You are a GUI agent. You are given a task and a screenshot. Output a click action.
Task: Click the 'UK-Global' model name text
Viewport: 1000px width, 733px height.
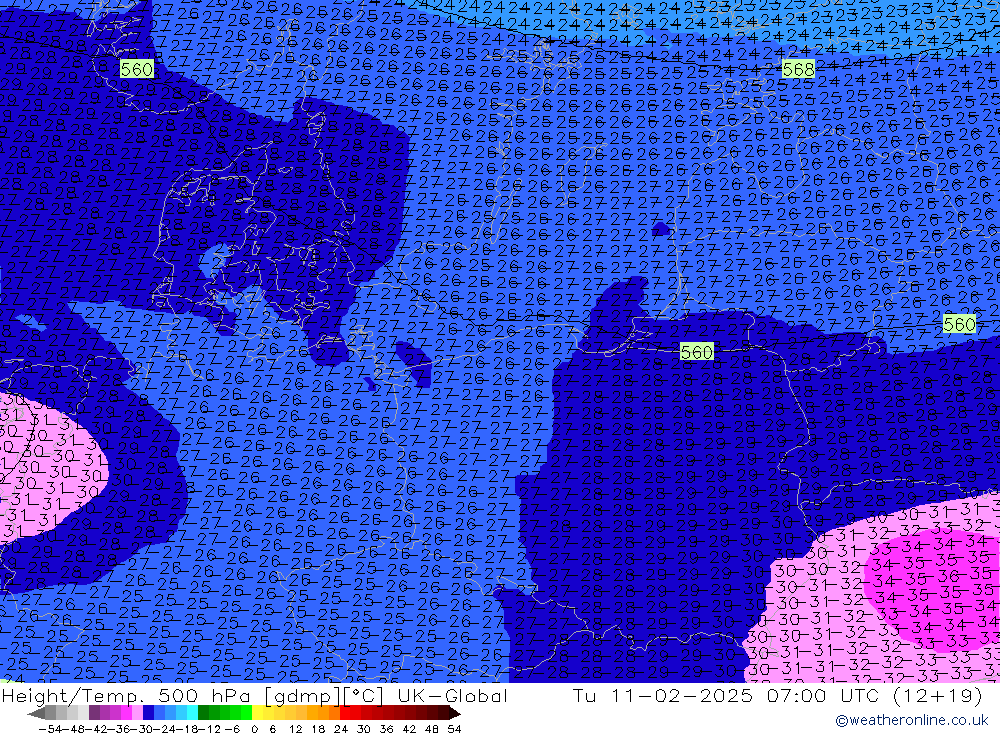(452, 695)
